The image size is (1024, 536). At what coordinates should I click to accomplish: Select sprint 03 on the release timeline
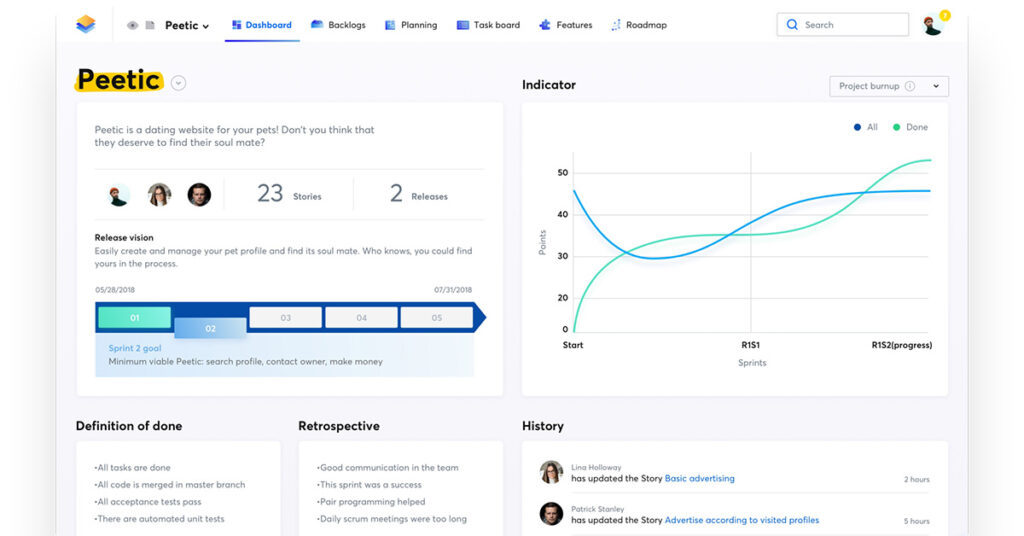coord(286,318)
